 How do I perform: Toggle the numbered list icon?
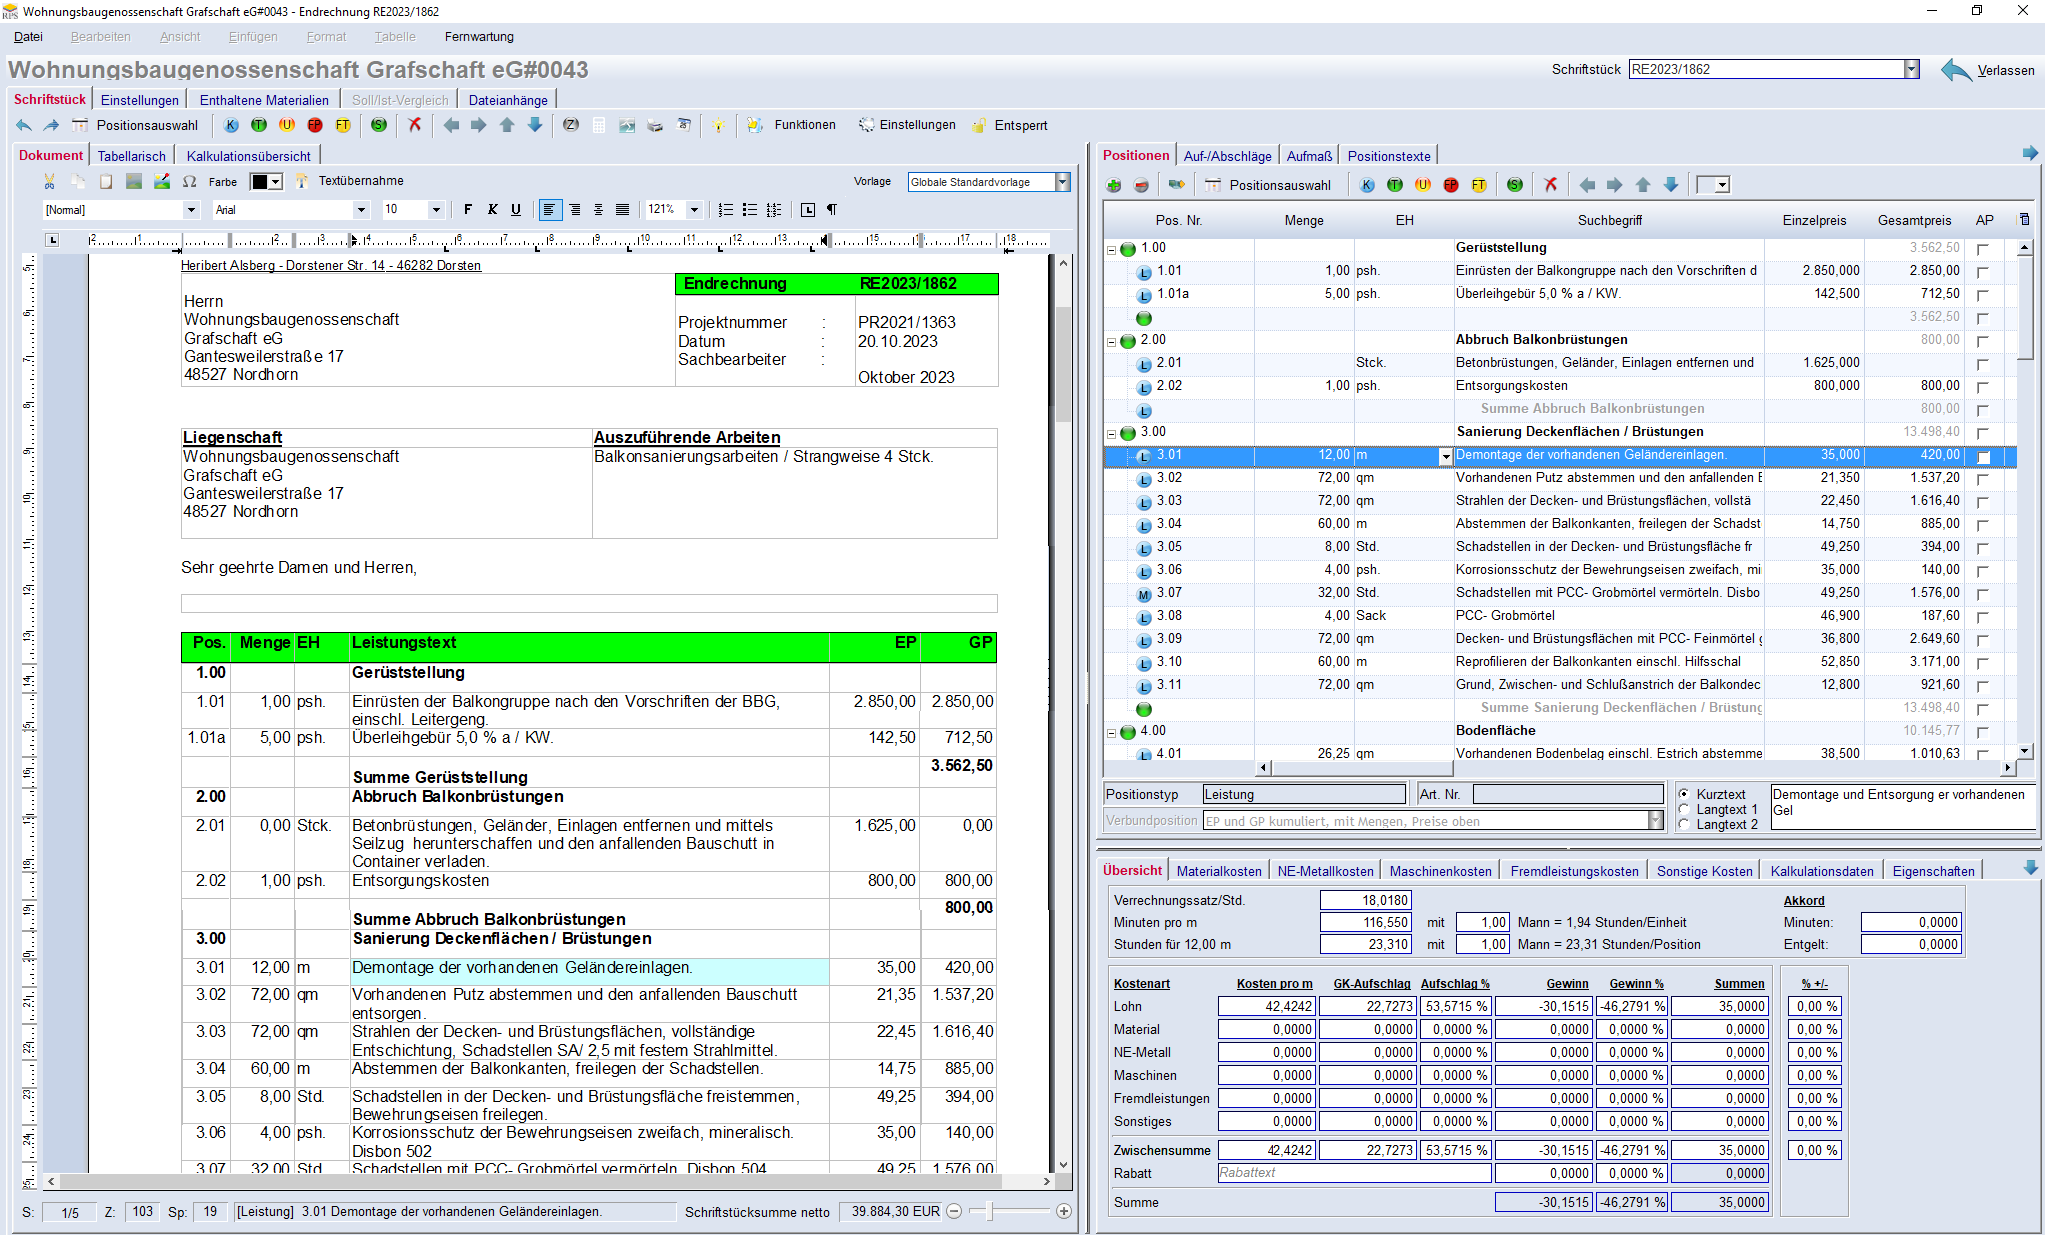pos(726,210)
